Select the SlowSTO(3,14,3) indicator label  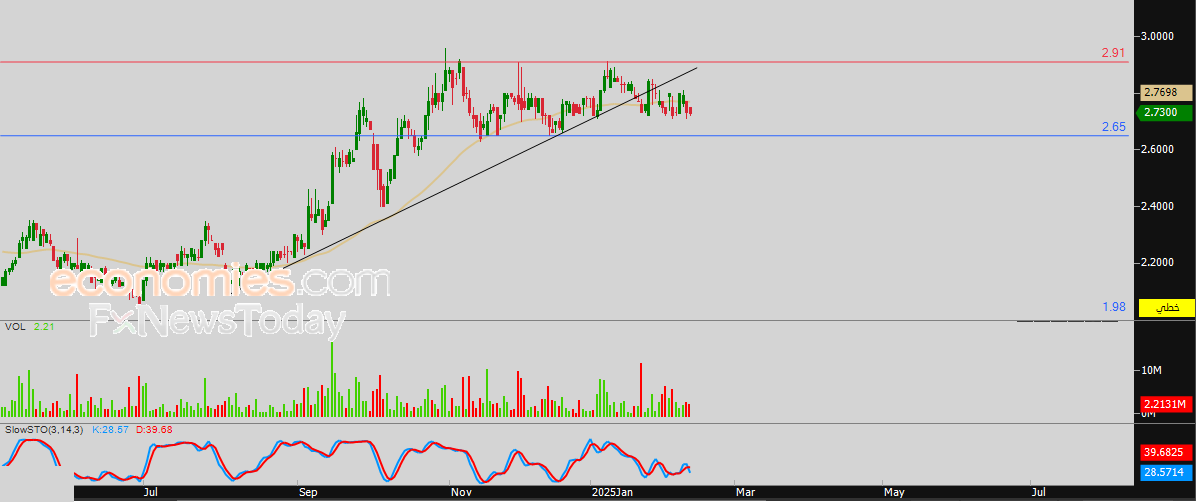(45, 430)
